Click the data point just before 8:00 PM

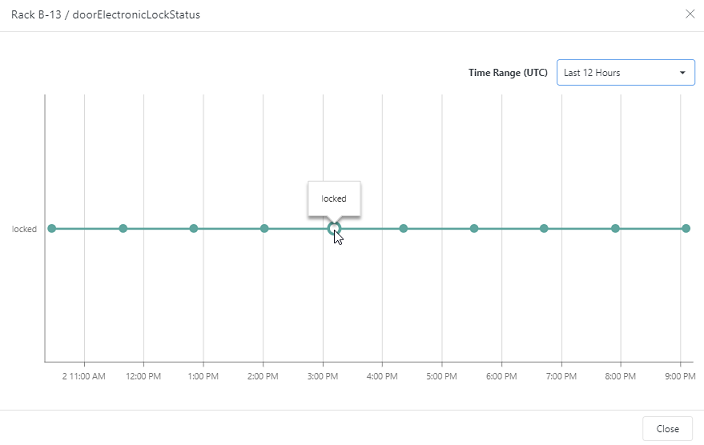tap(615, 229)
